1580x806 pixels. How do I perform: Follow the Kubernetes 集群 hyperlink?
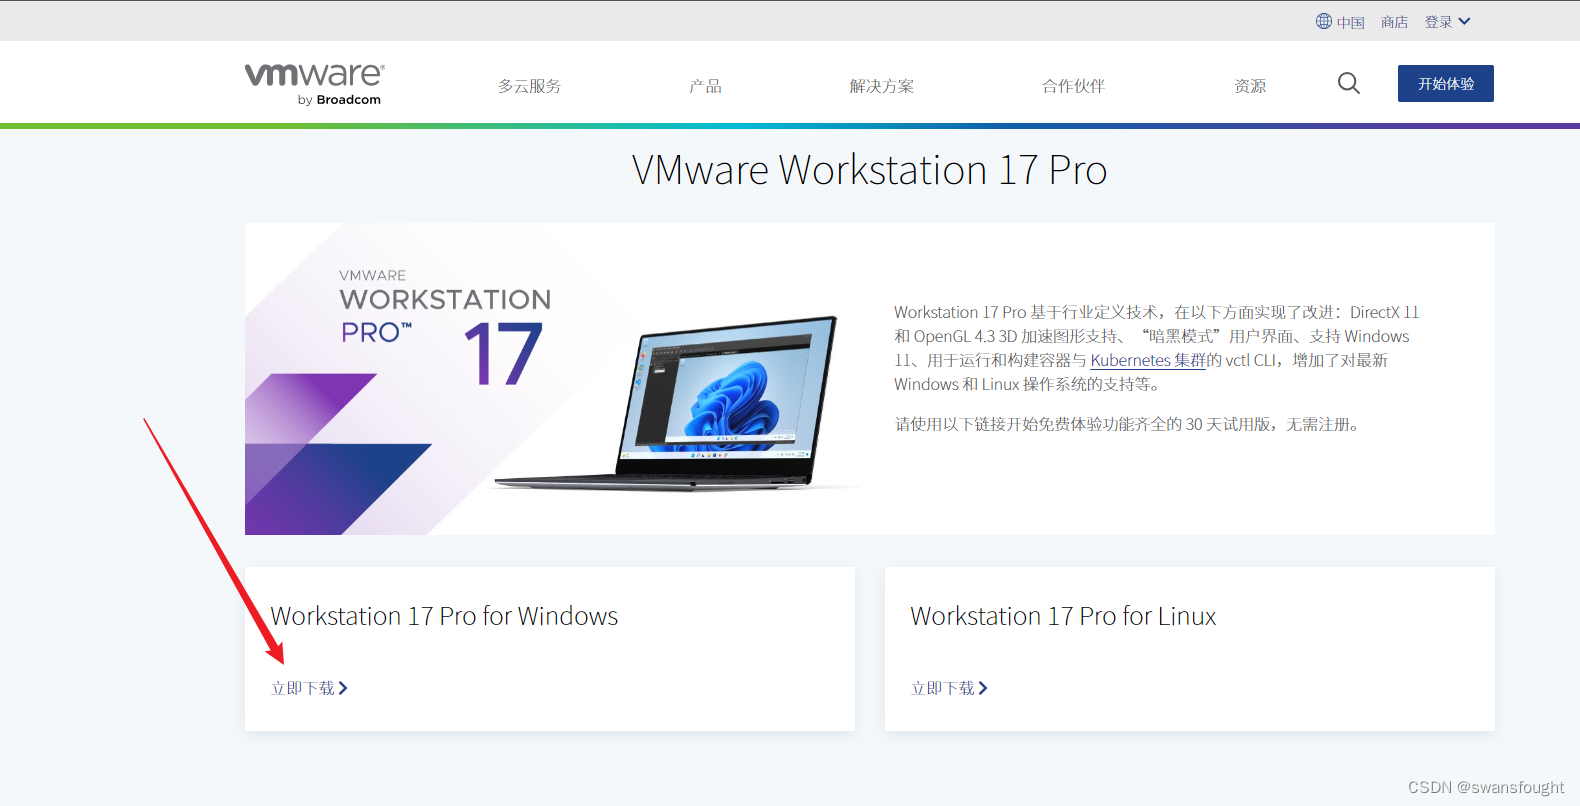pos(1148,360)
